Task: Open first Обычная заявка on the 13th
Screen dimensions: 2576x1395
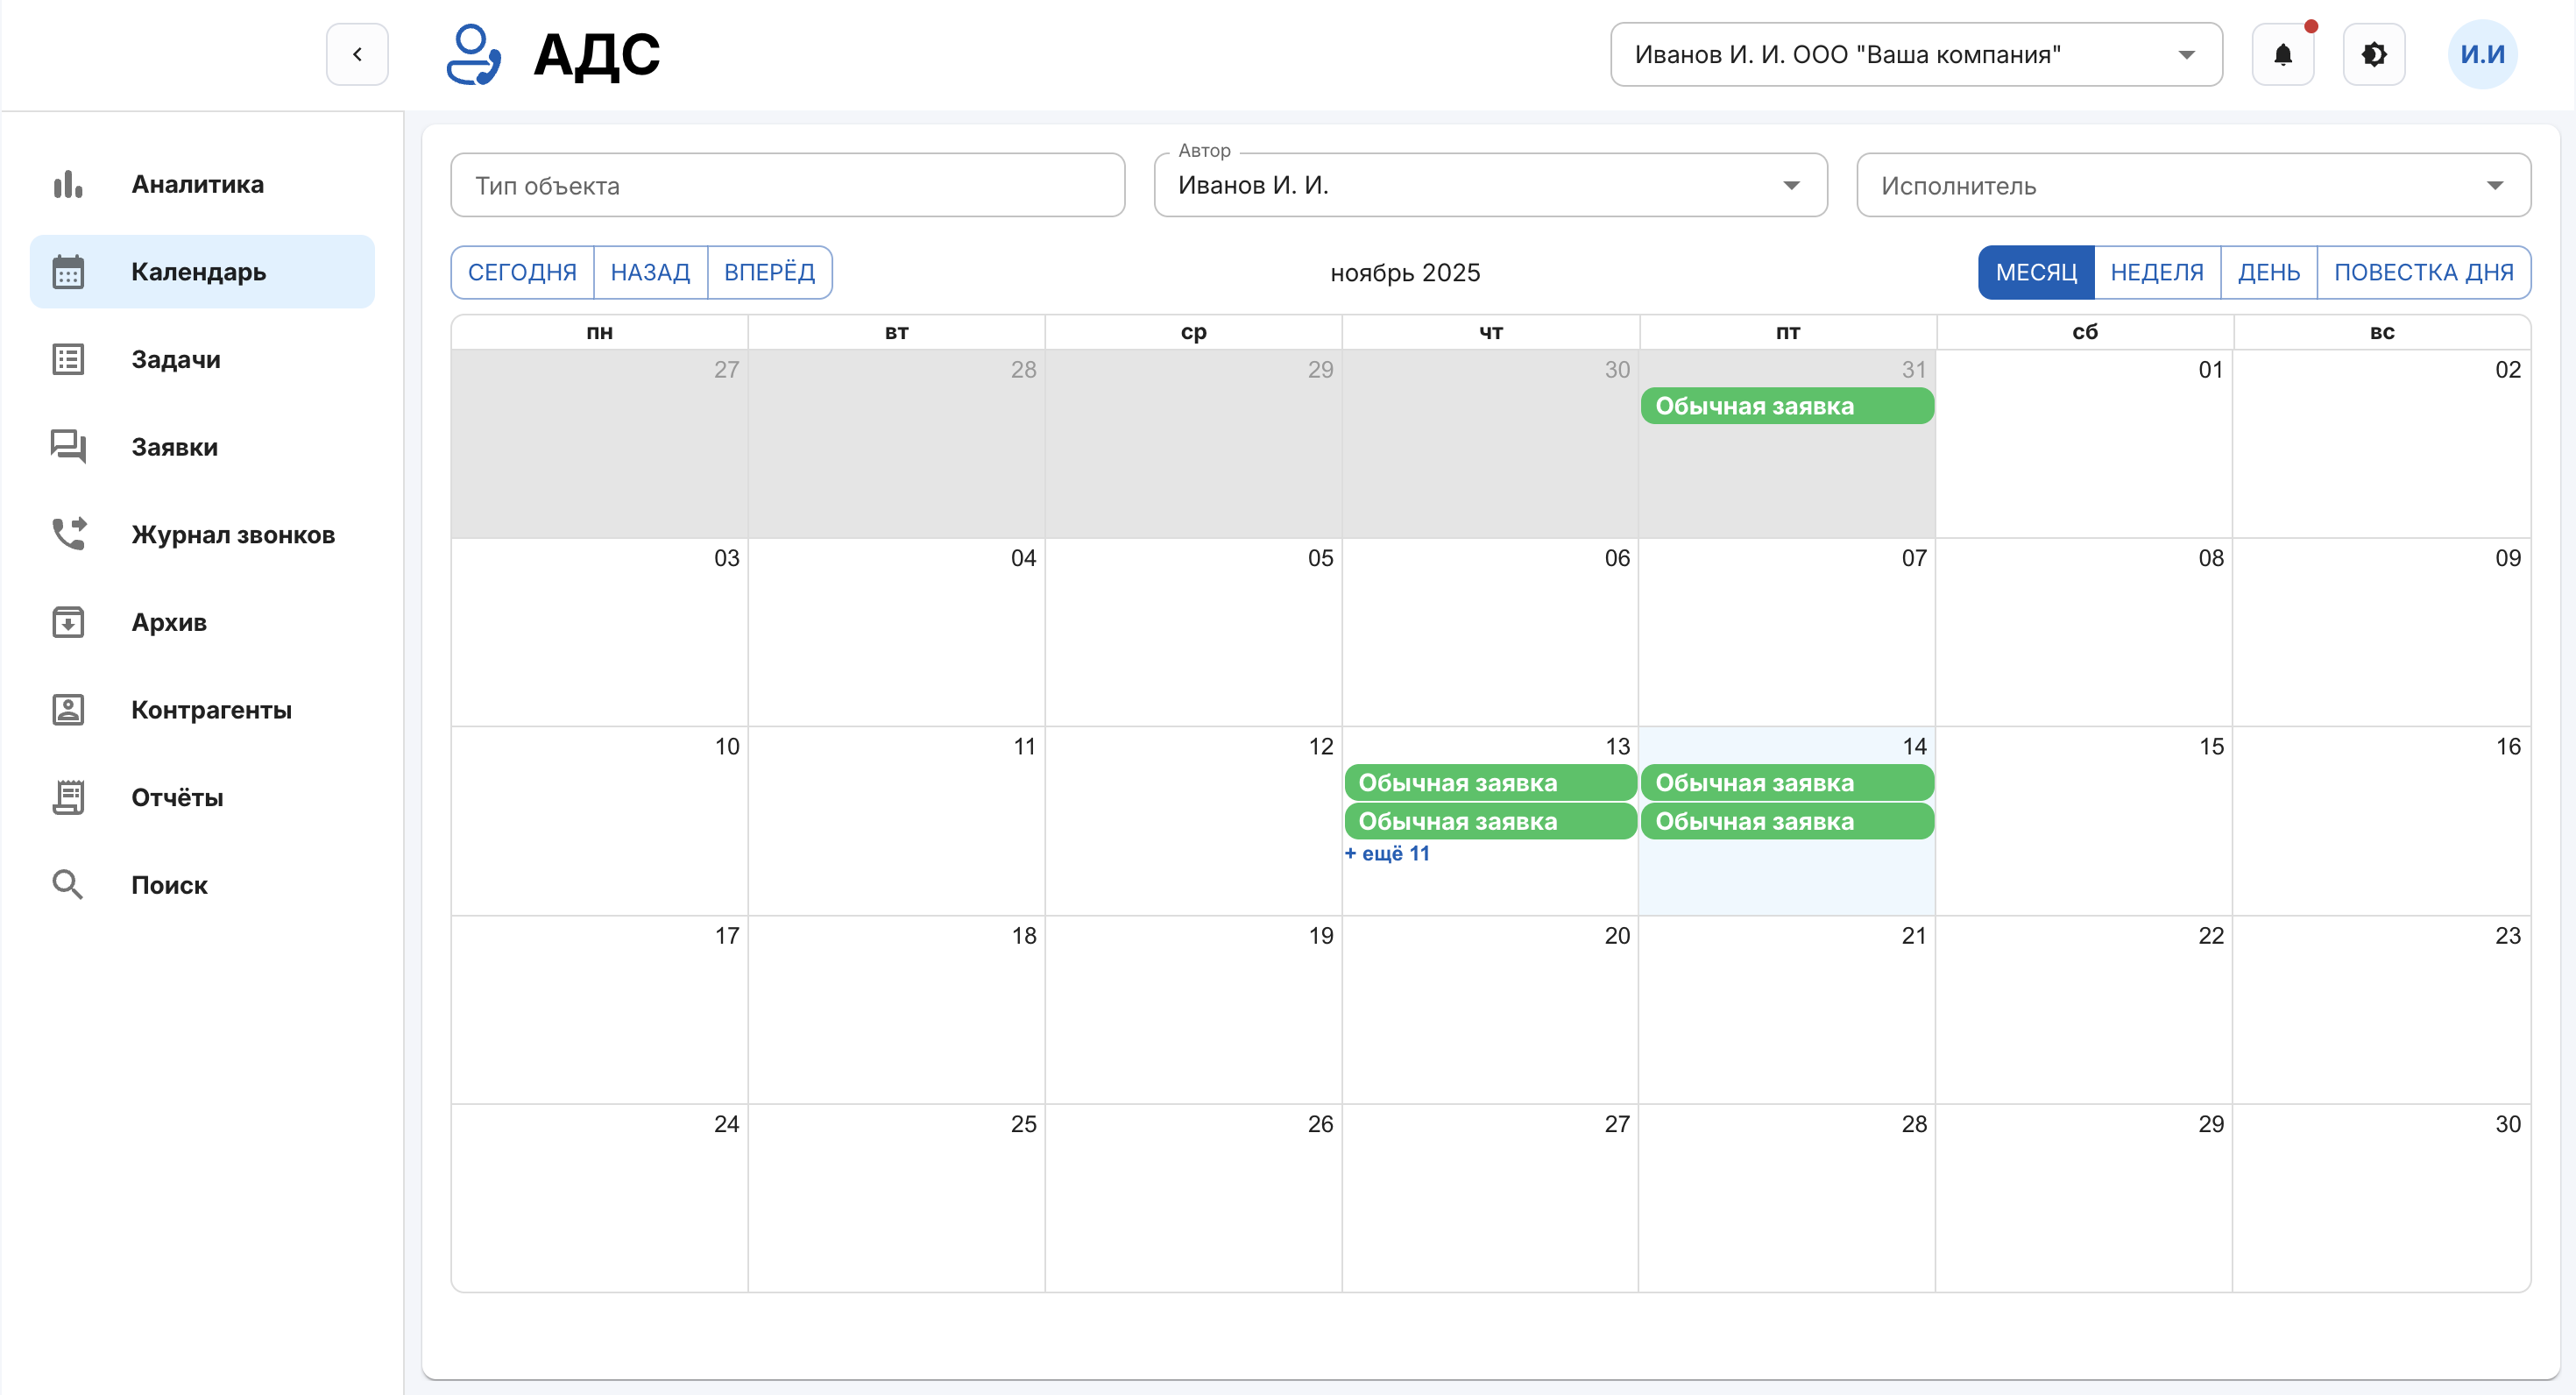Action: (1490, 783)
